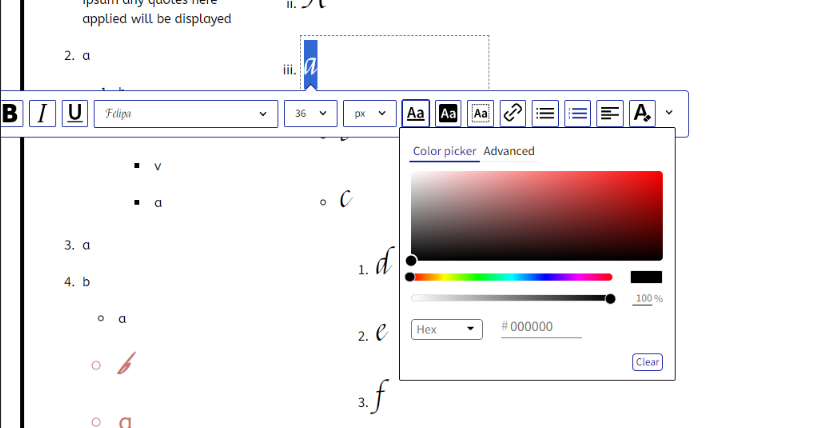This screenshot has width=838, height=428.
Task: Open the px unit dropdown
Action: pyautogui.click(x=370, y=114)
